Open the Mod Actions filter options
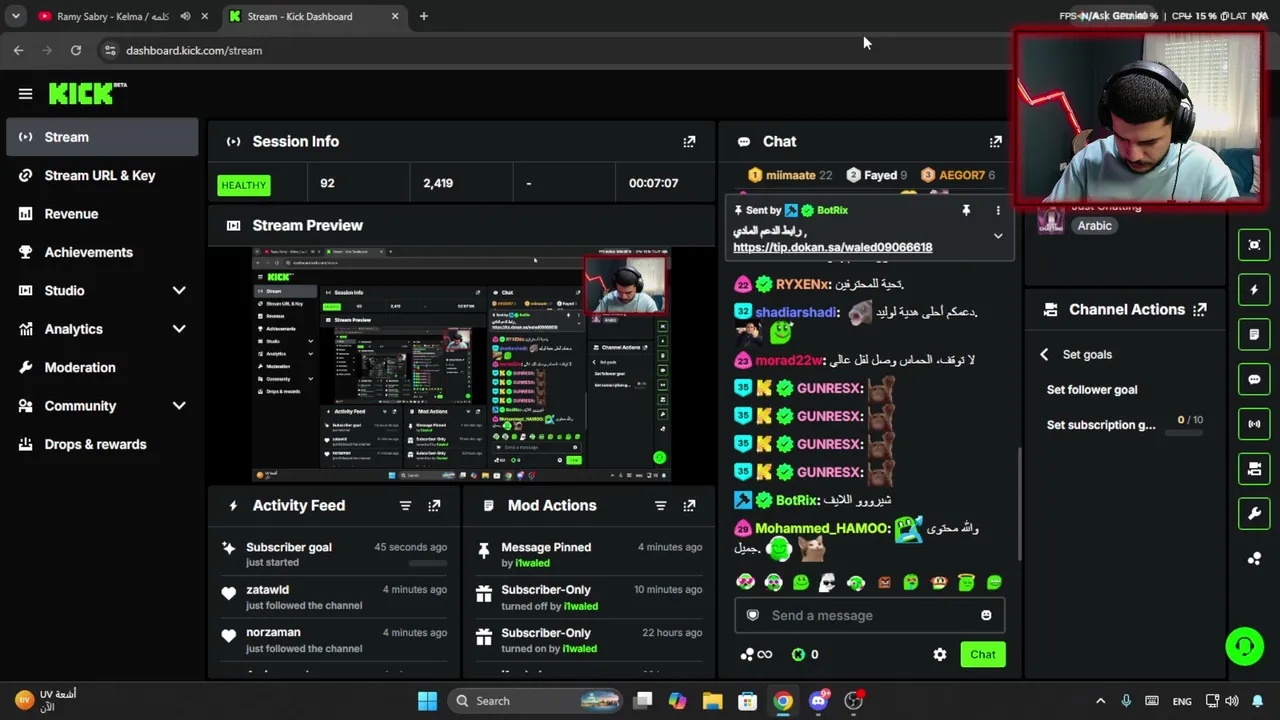The width and height of the screenshot is (1280, 720). 660,506
